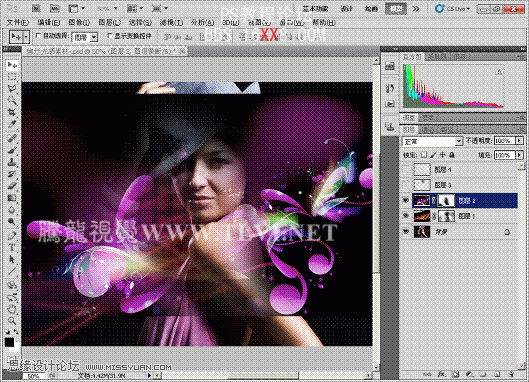
Task: Select the Zoom tool
Action: (12, 321)
